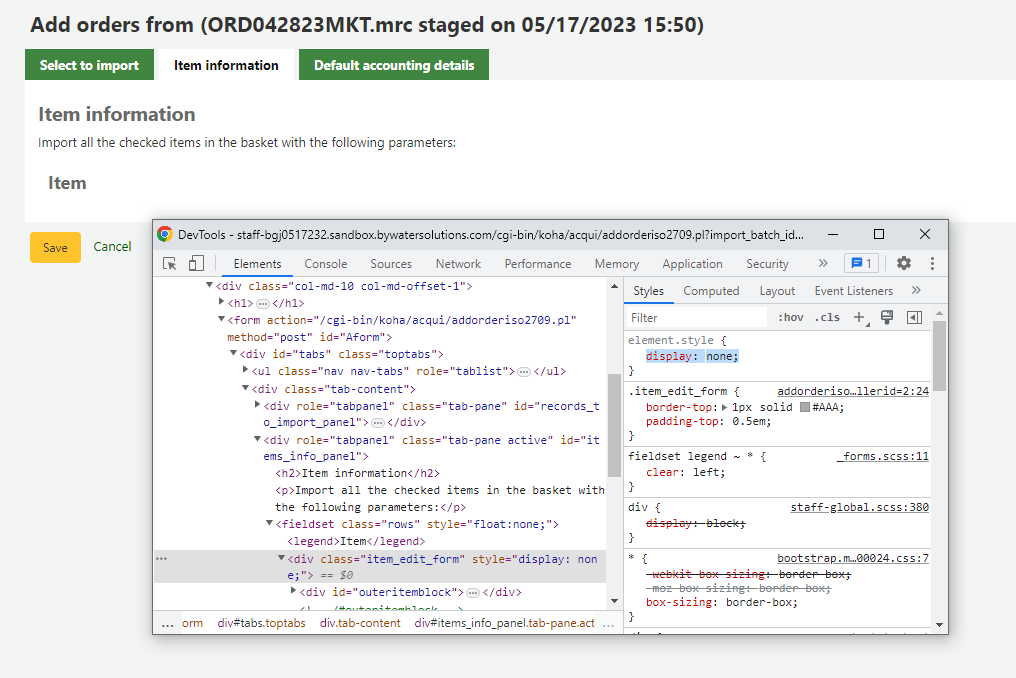Collapse the Aform form element

(x=222, y=320)
